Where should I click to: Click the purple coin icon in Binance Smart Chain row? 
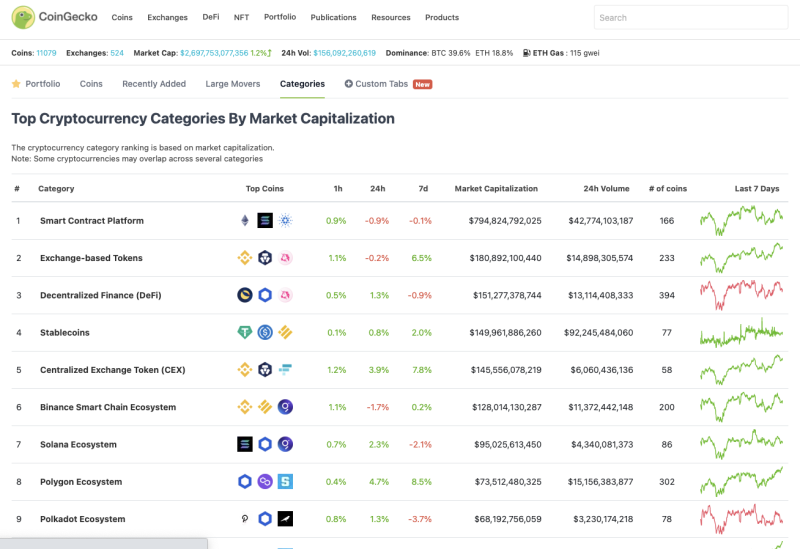pos(285,407)
